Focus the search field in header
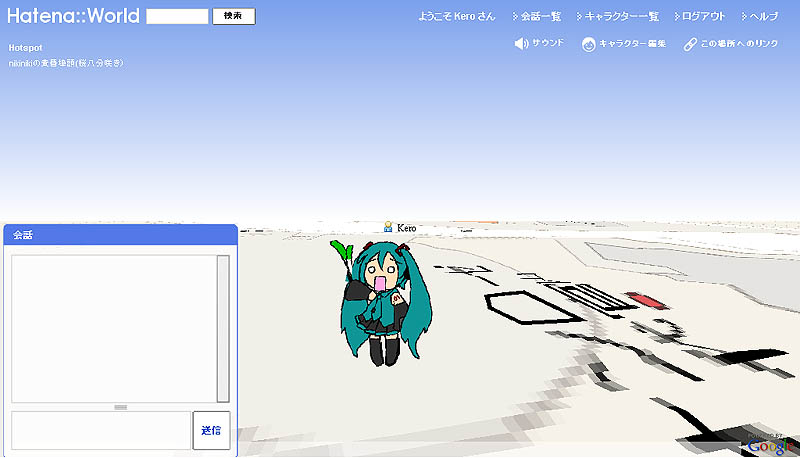 click(177, 16)
